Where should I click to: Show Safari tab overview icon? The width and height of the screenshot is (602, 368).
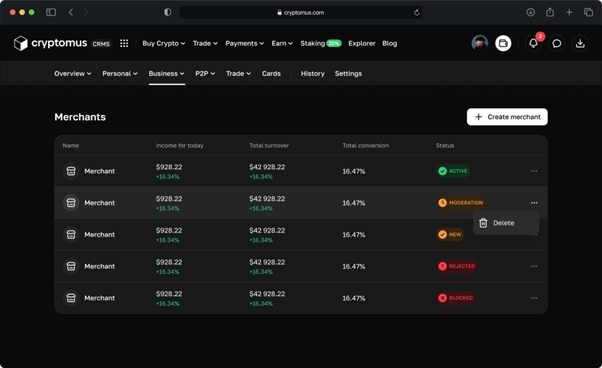click(588, 12)
